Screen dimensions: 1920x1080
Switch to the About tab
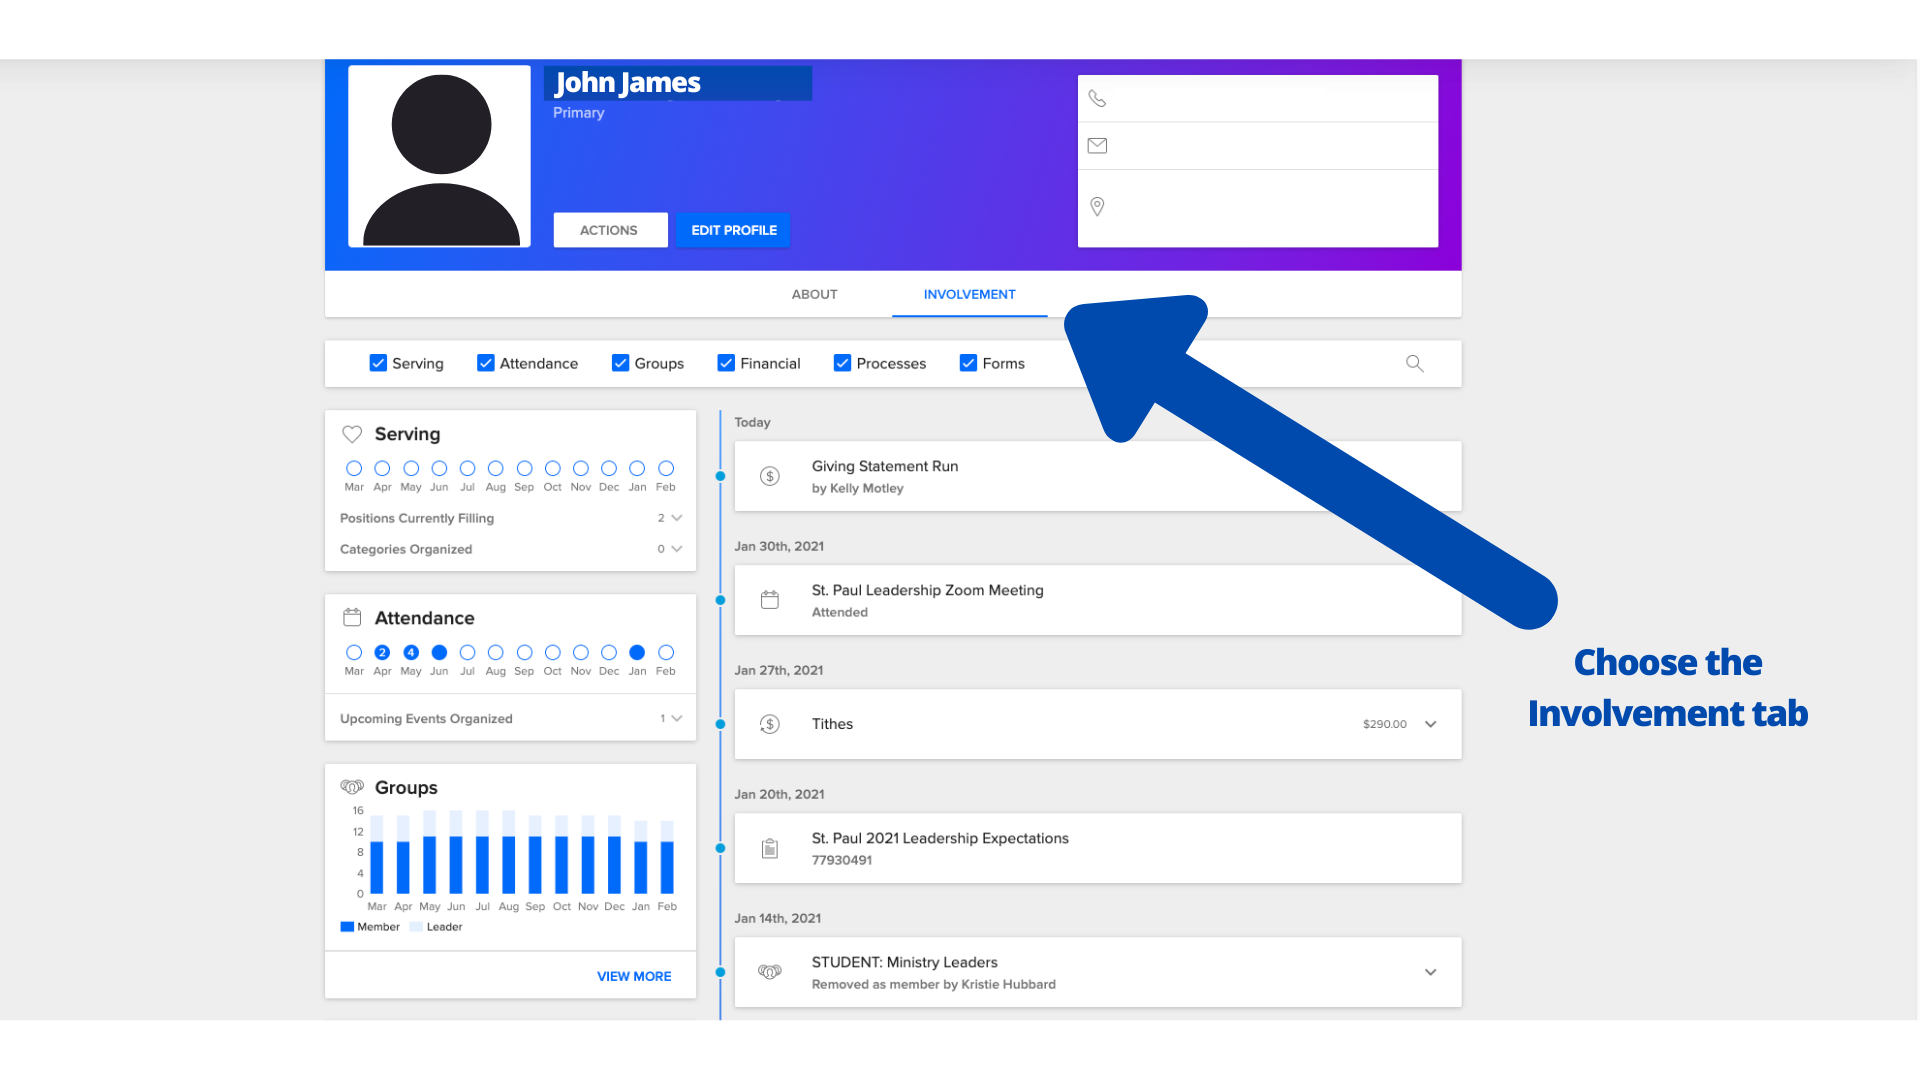pos(814,294)
